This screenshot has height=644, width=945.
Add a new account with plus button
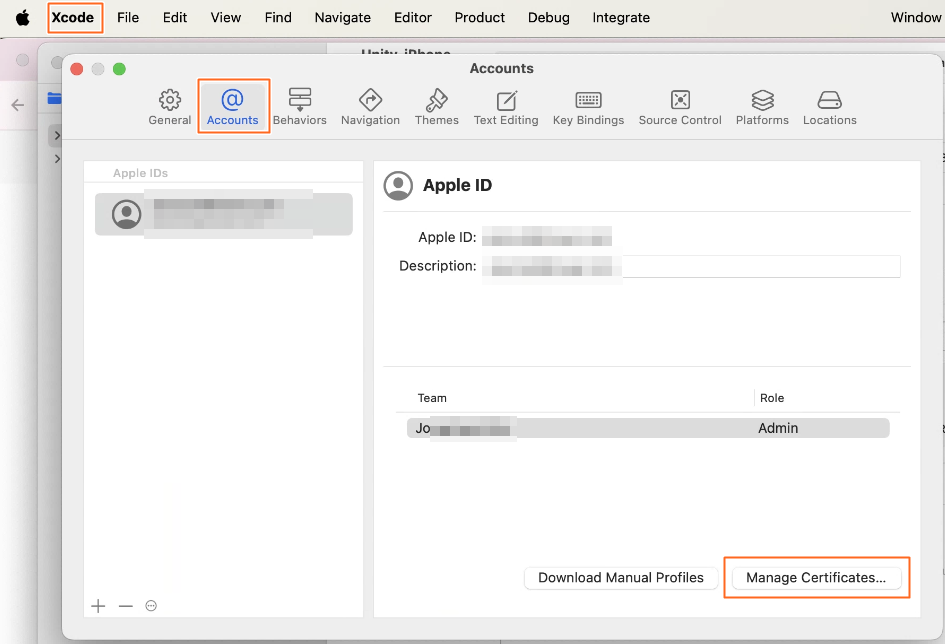[98, 606]
